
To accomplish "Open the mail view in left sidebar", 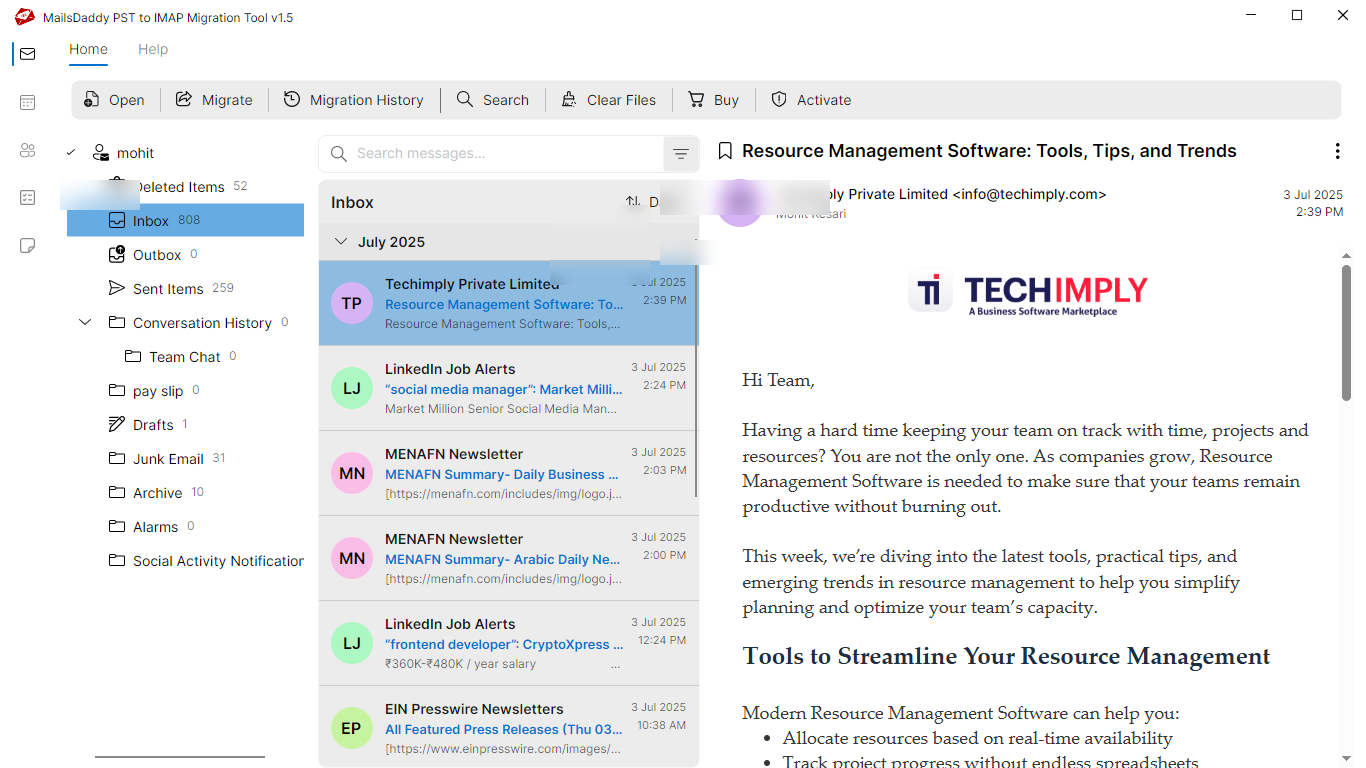I will tap(27, 54).
